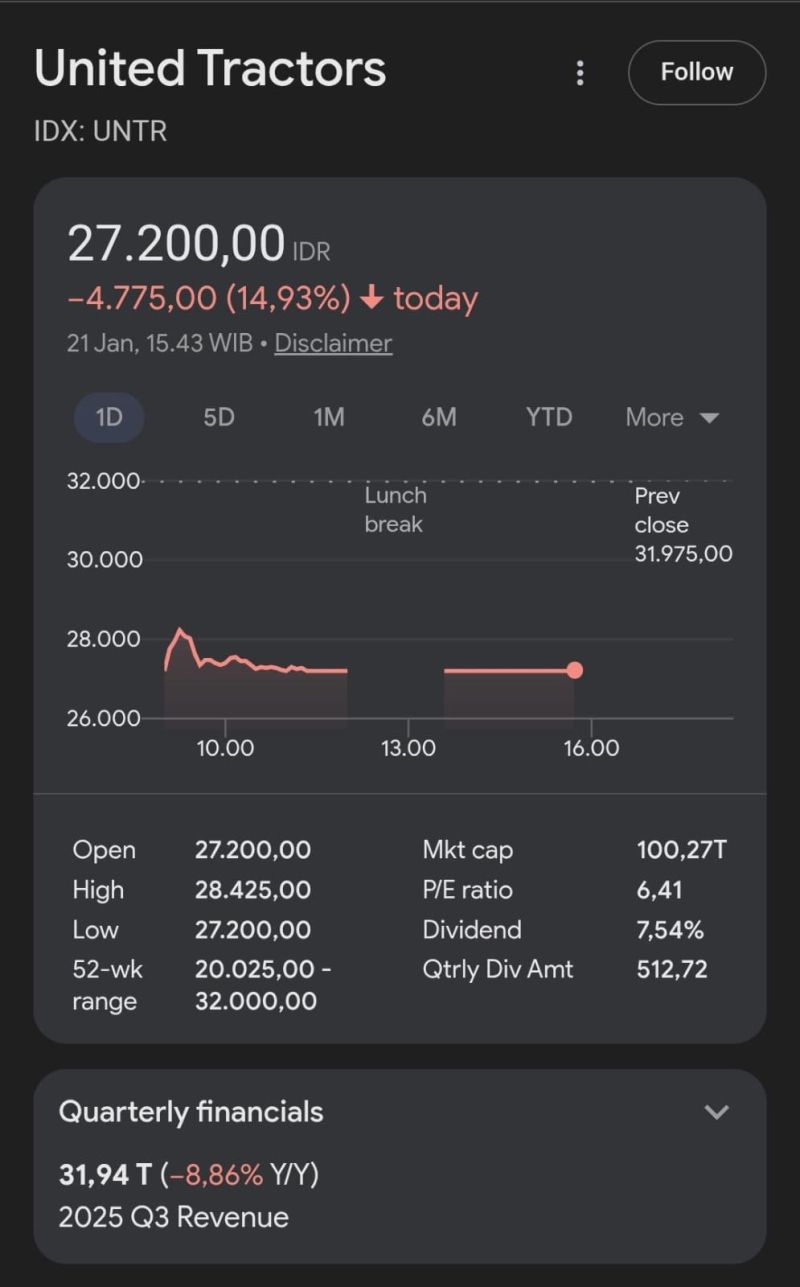Viewport: 800px width, 1287px height.
Task: Select the 1D chart range
Action: [109, 417]
